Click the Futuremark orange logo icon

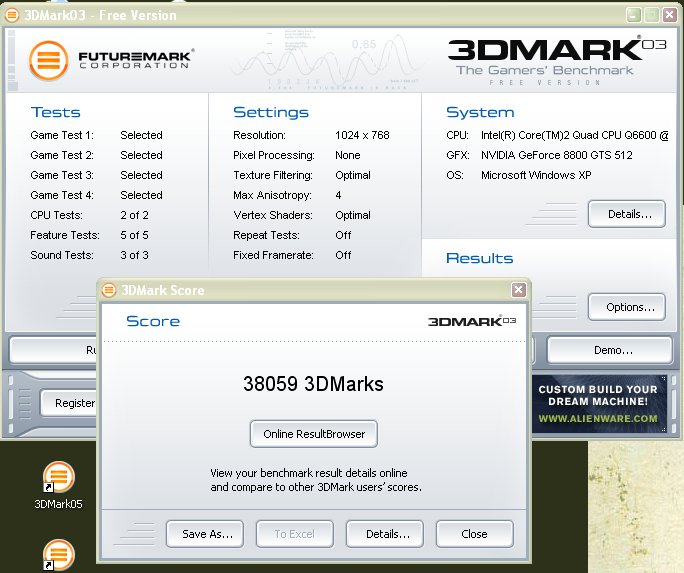[48, 60]
